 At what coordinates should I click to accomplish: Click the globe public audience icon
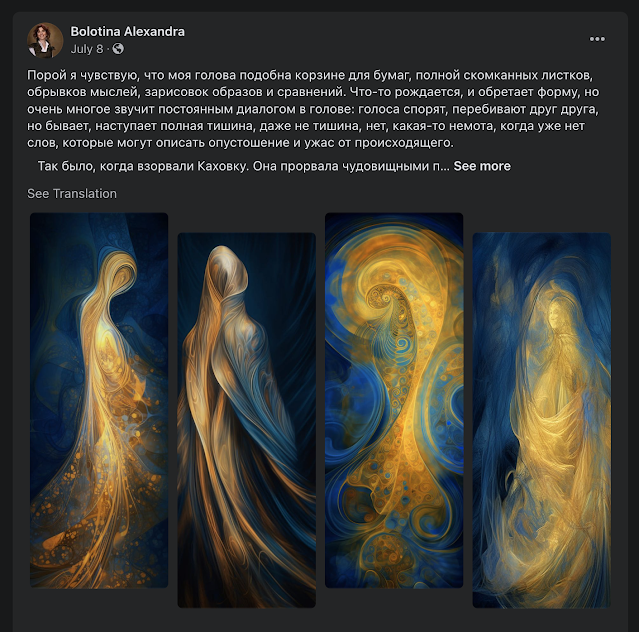coord(118,49)
